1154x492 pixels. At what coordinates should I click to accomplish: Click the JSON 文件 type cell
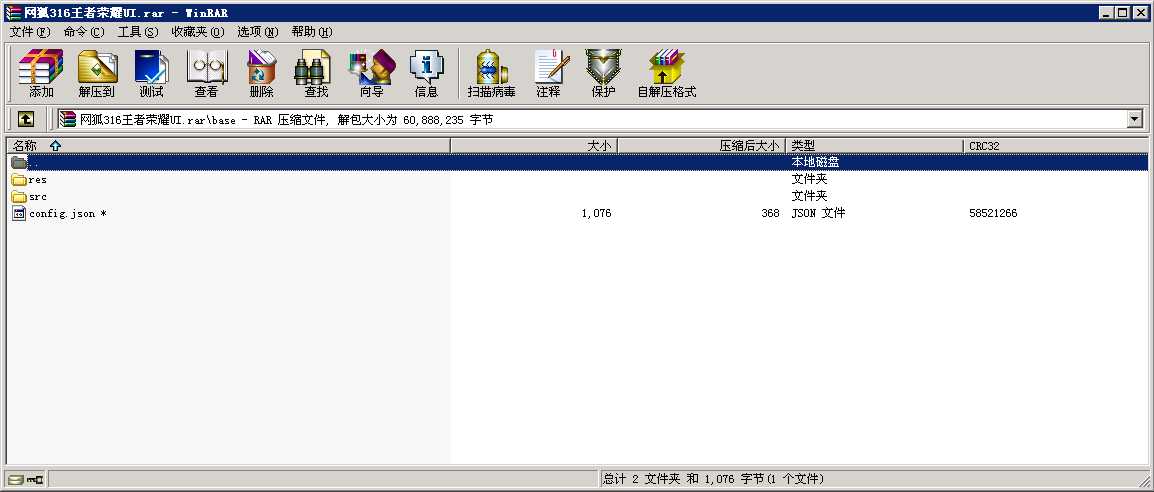click(818, 213)
